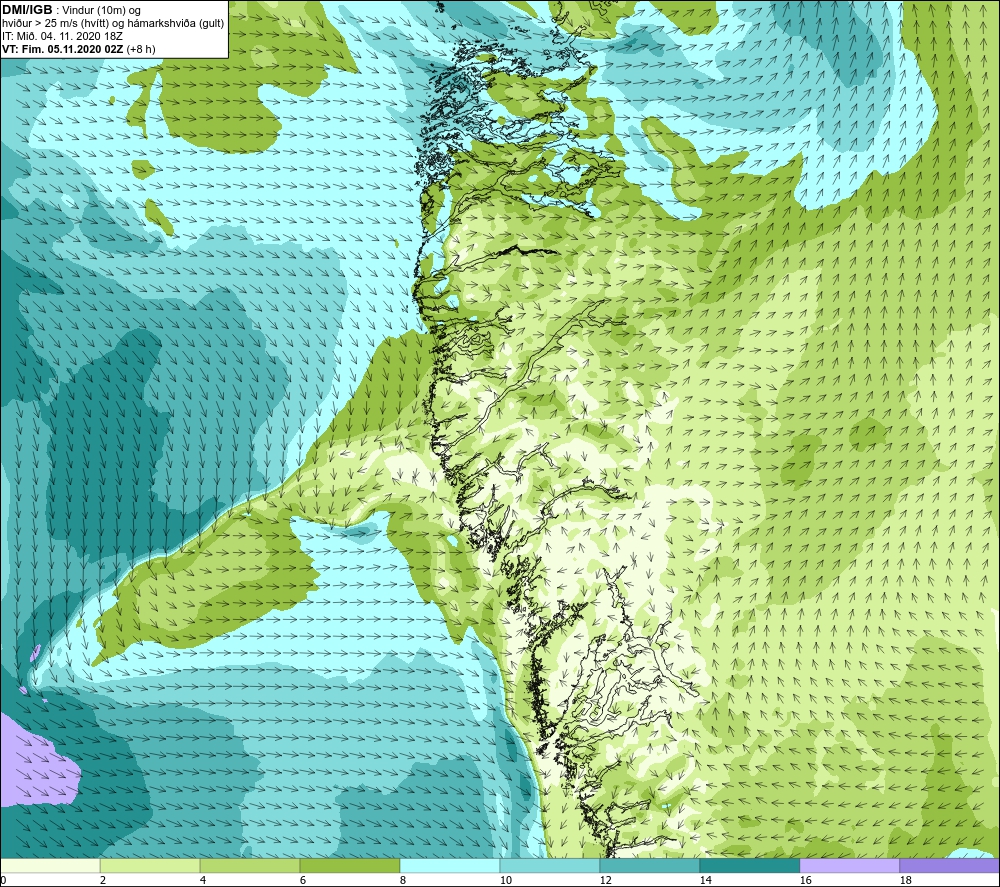Click the 16–18 m/s lavender swatch
Image resolution: width=1000 pixels, height=887 pixels.
[x=849, y=866]
